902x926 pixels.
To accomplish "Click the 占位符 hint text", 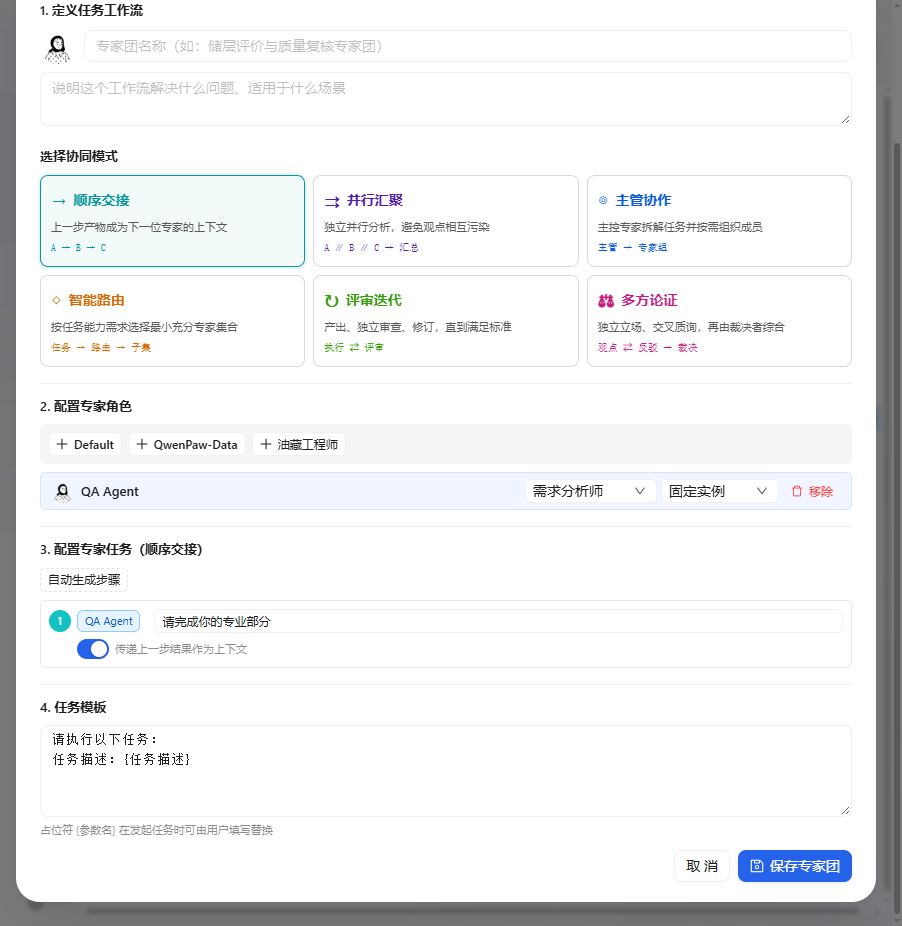I will pyautogui.click(x=157, y=830).
